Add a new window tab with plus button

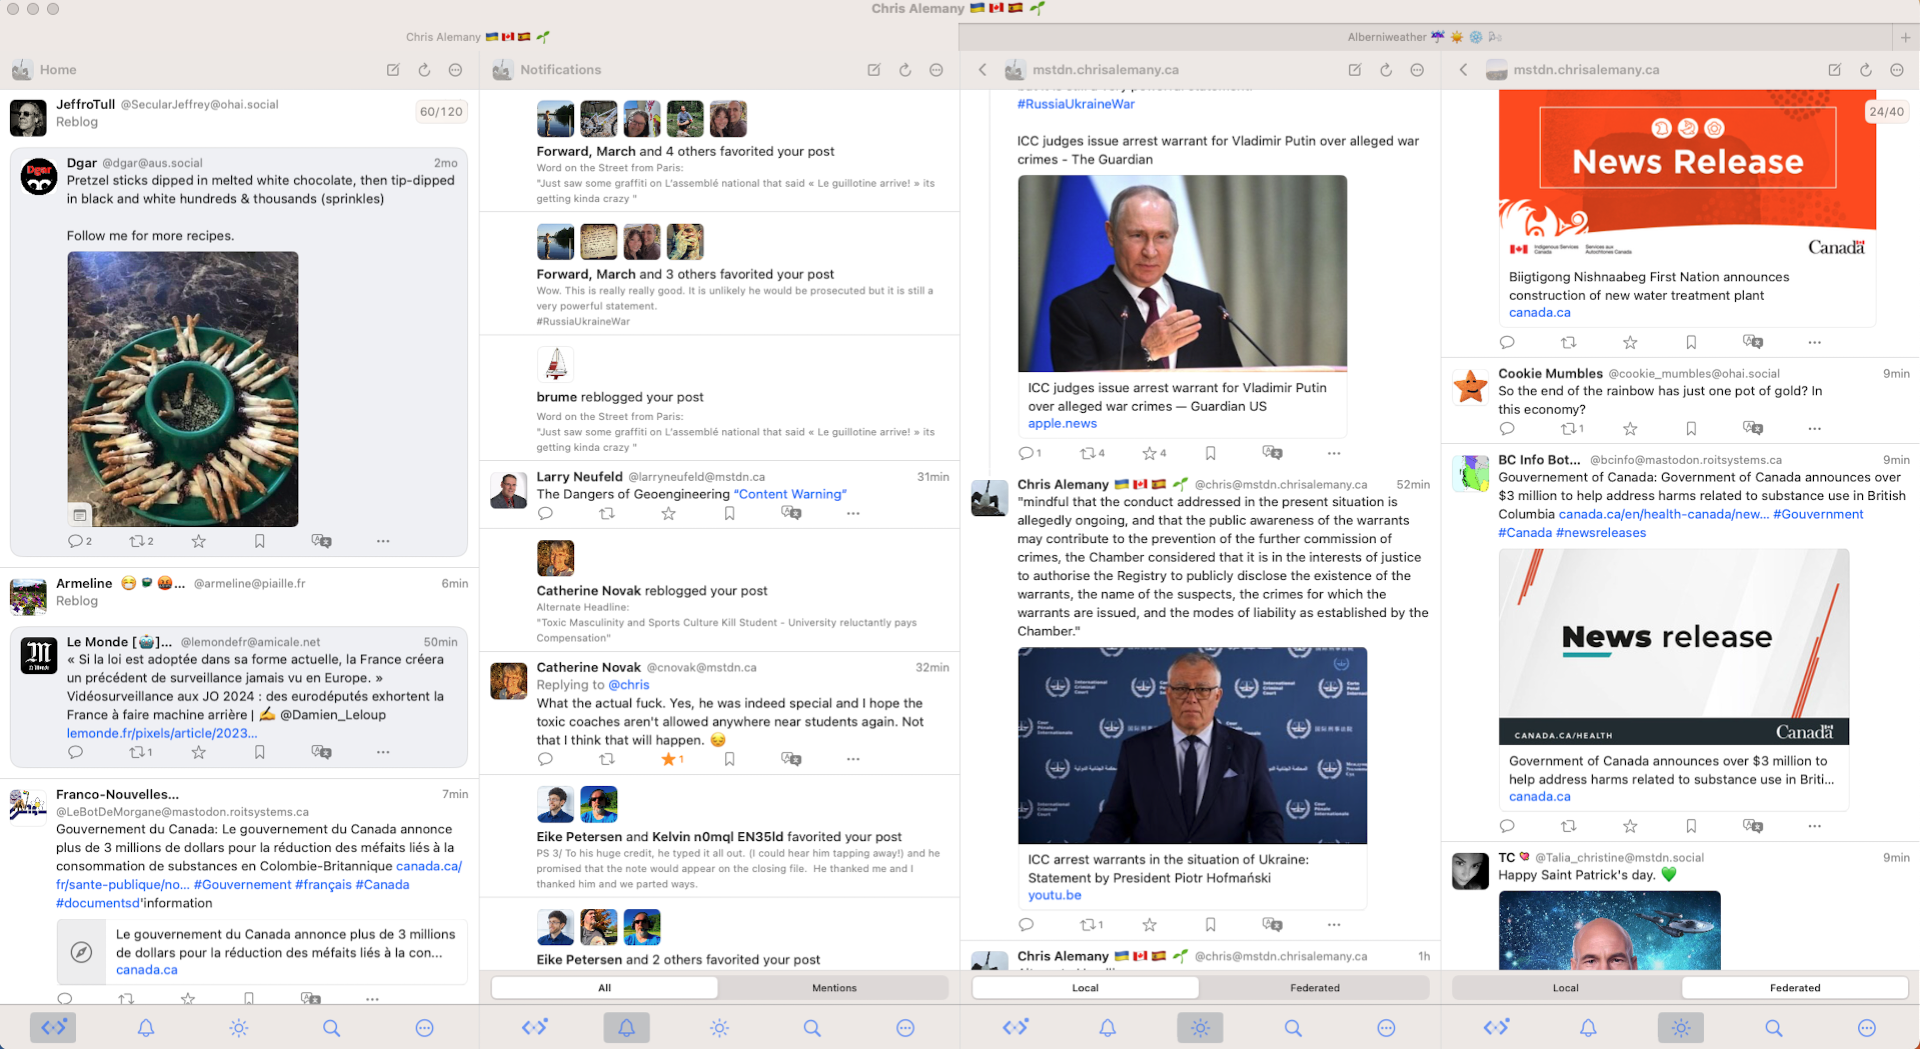coord(1906,37)
